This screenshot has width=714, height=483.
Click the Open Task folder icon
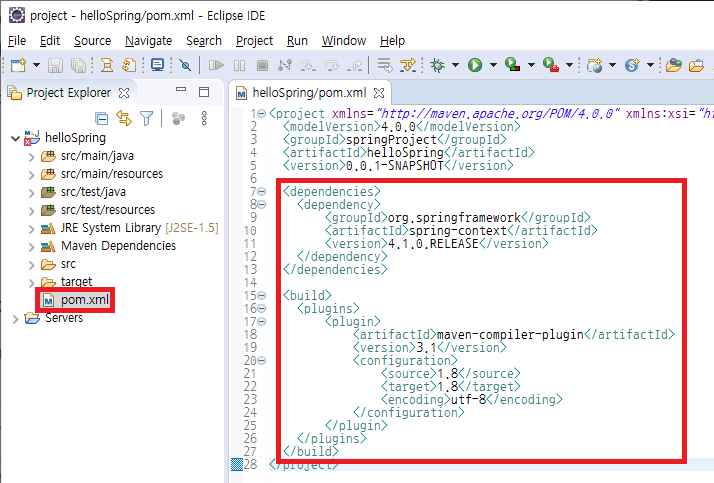click(696, 66)
